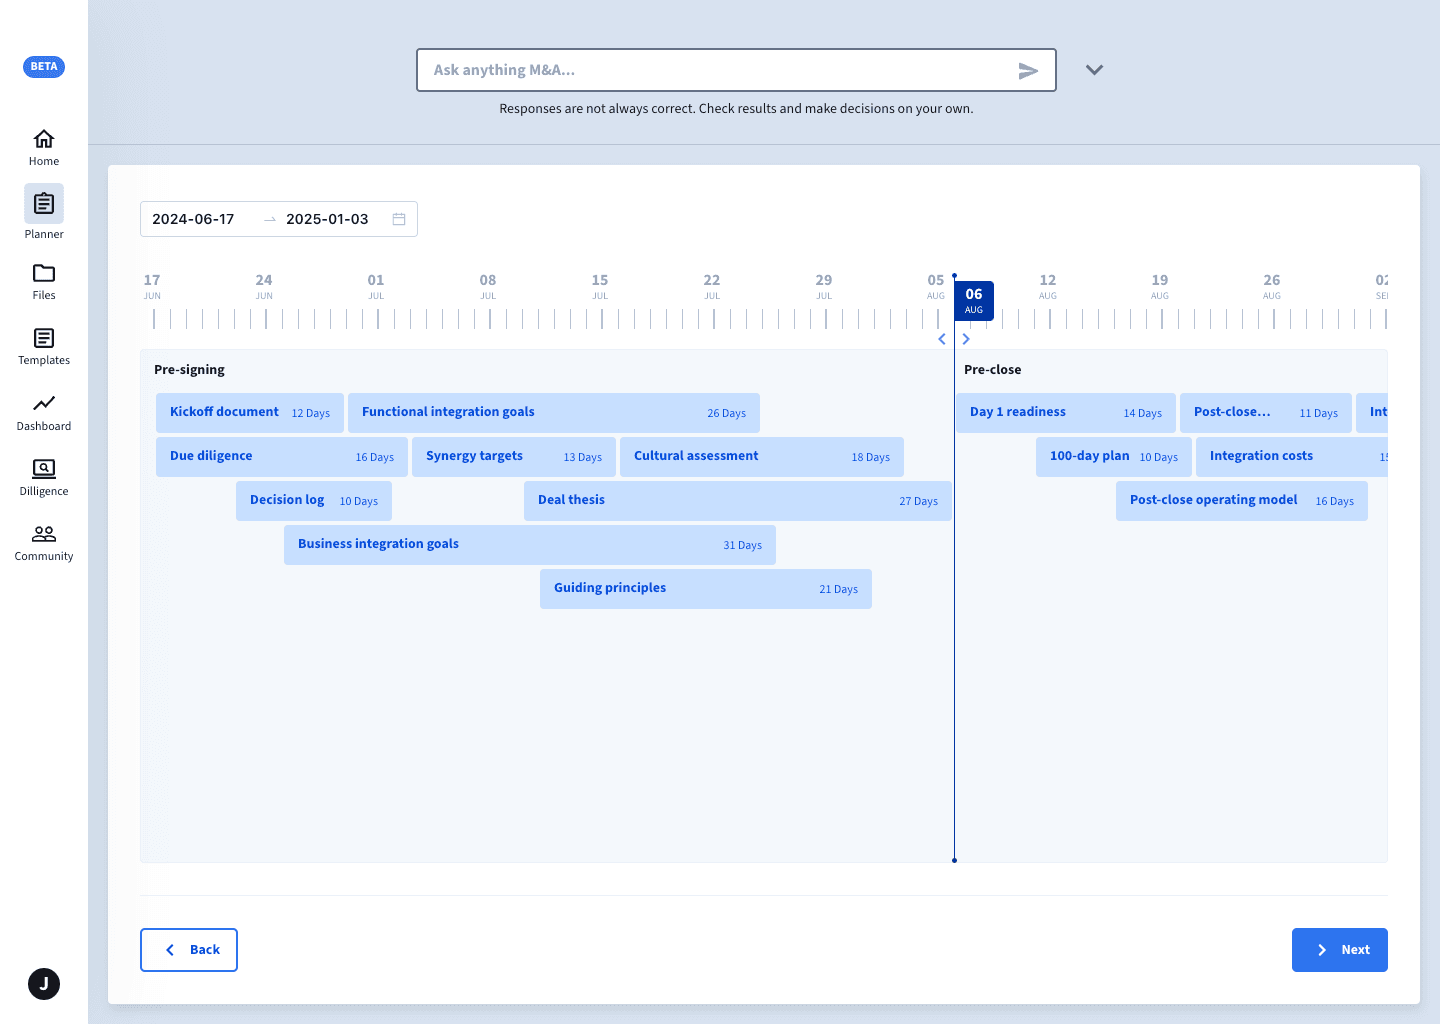
Task: Click the send arrow in search box
Action: 1028,70
